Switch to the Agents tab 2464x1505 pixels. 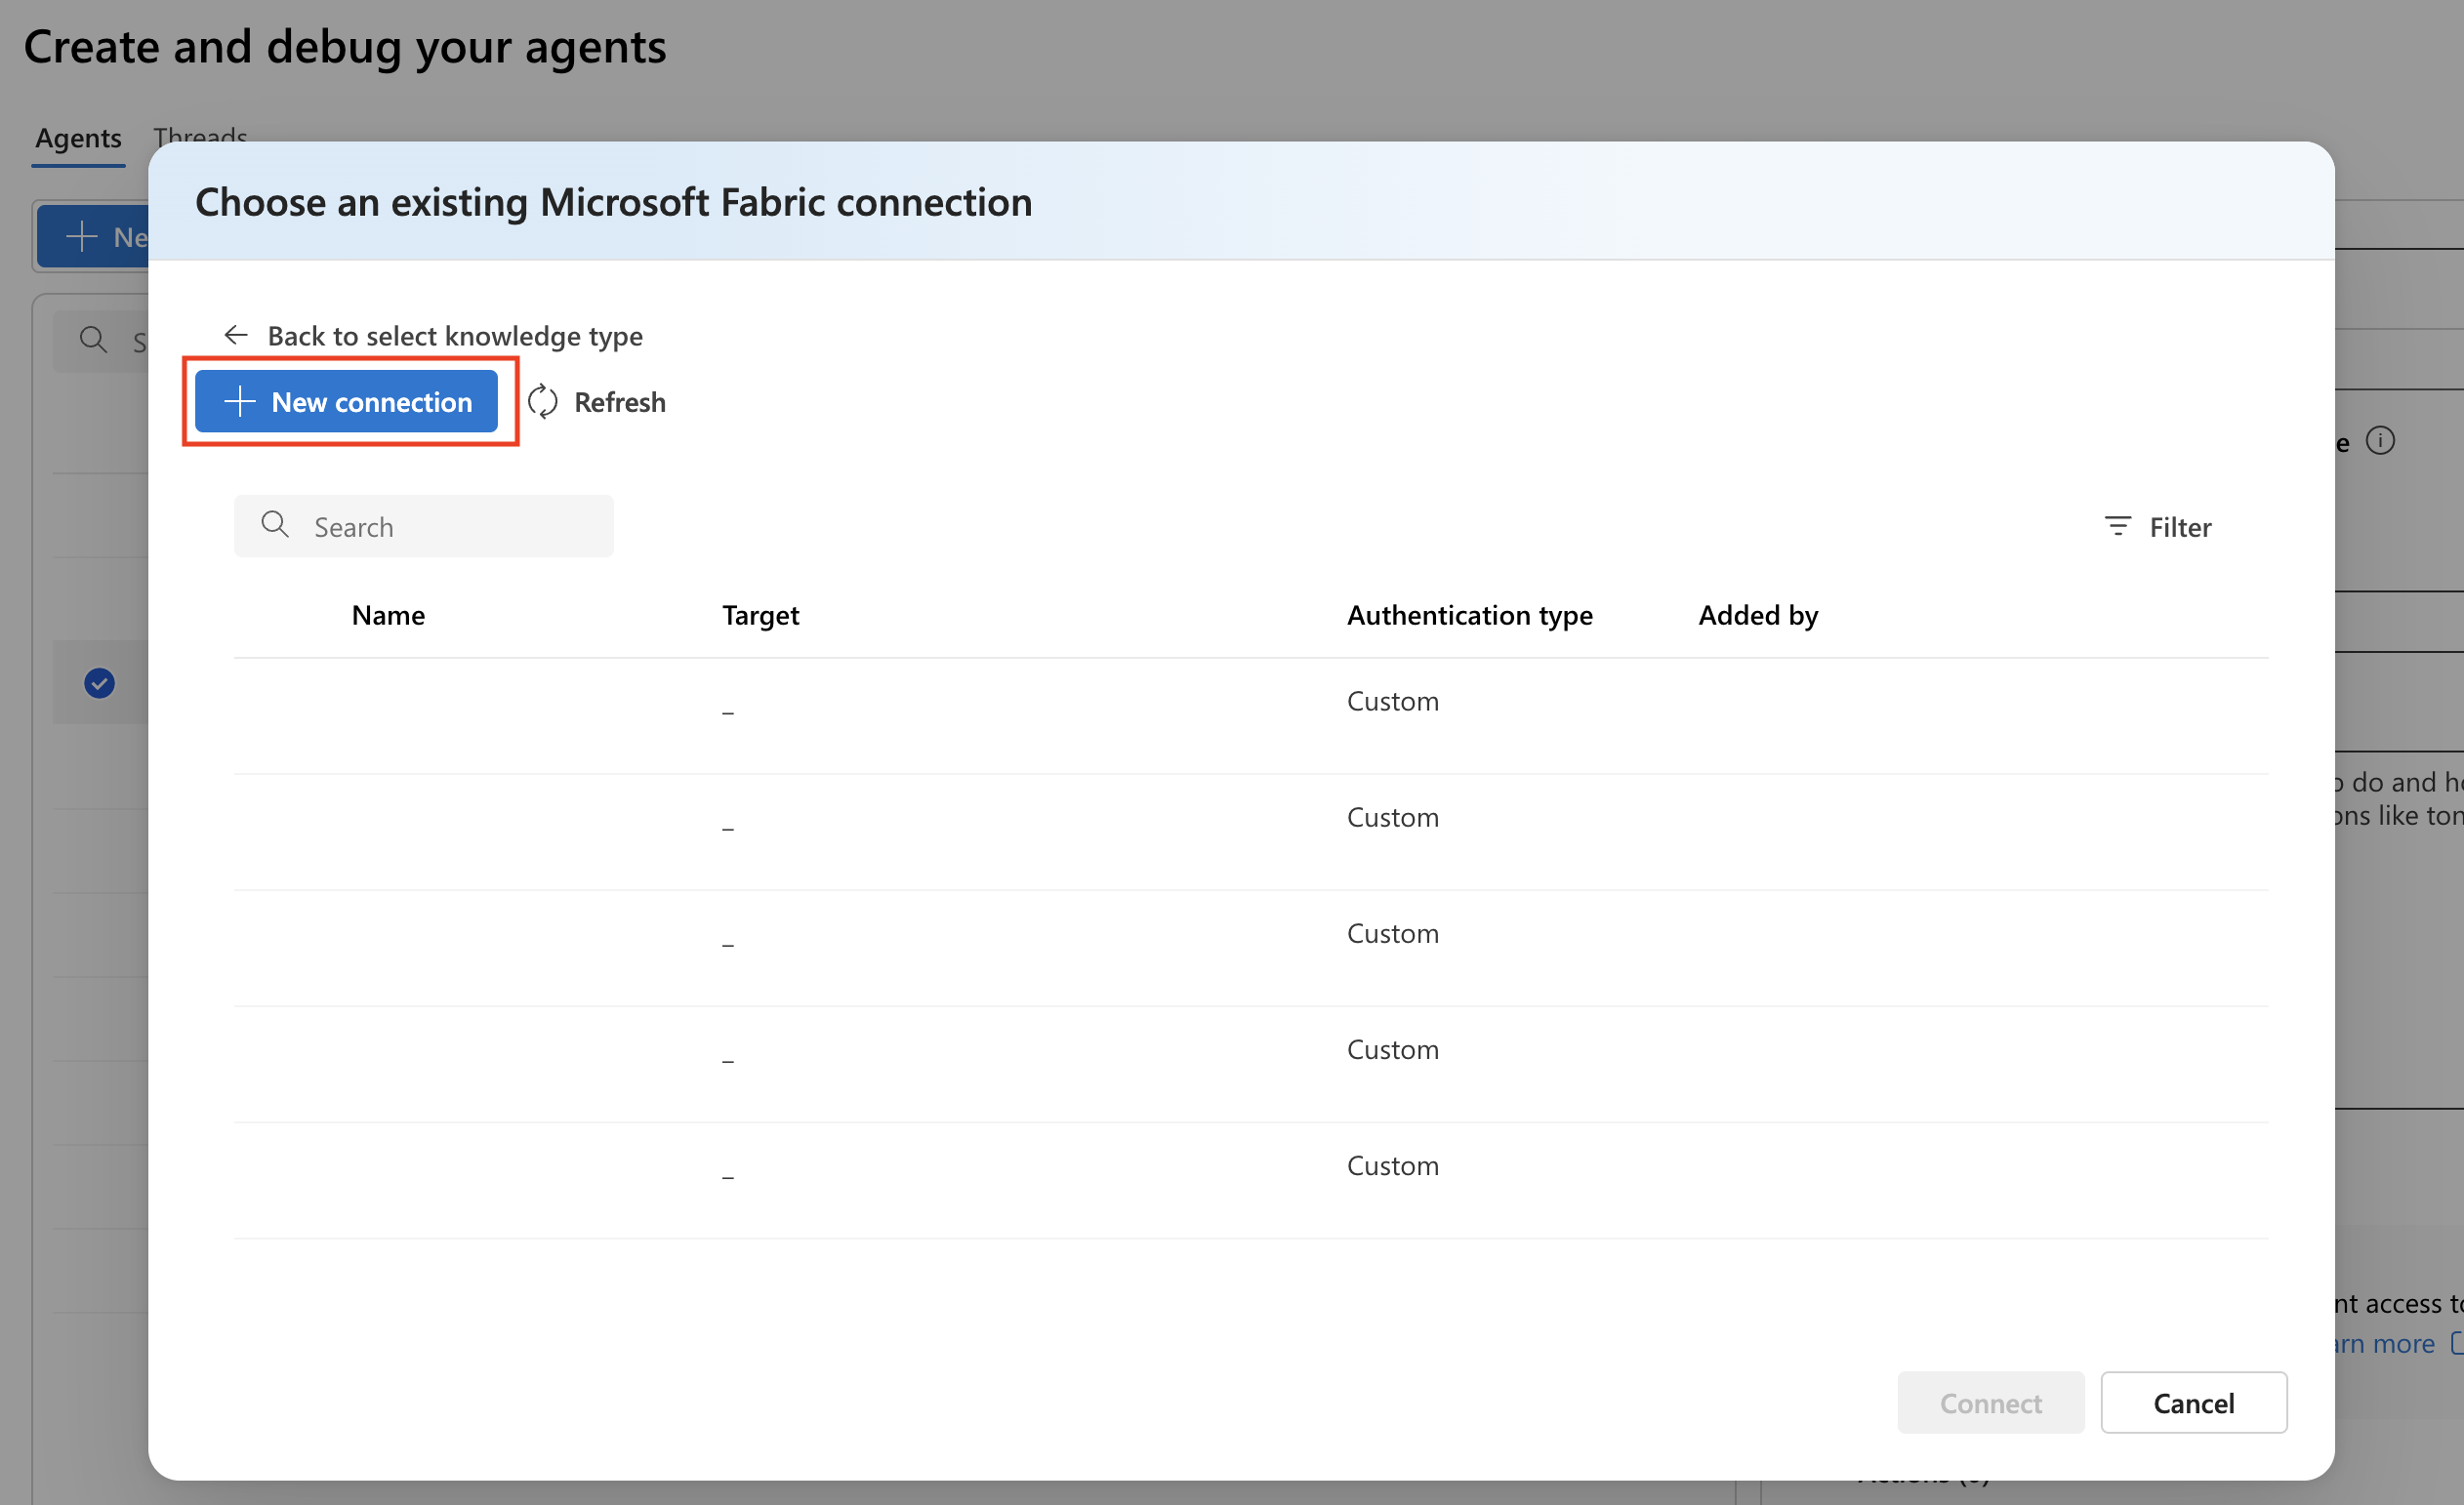pos(78,138)
